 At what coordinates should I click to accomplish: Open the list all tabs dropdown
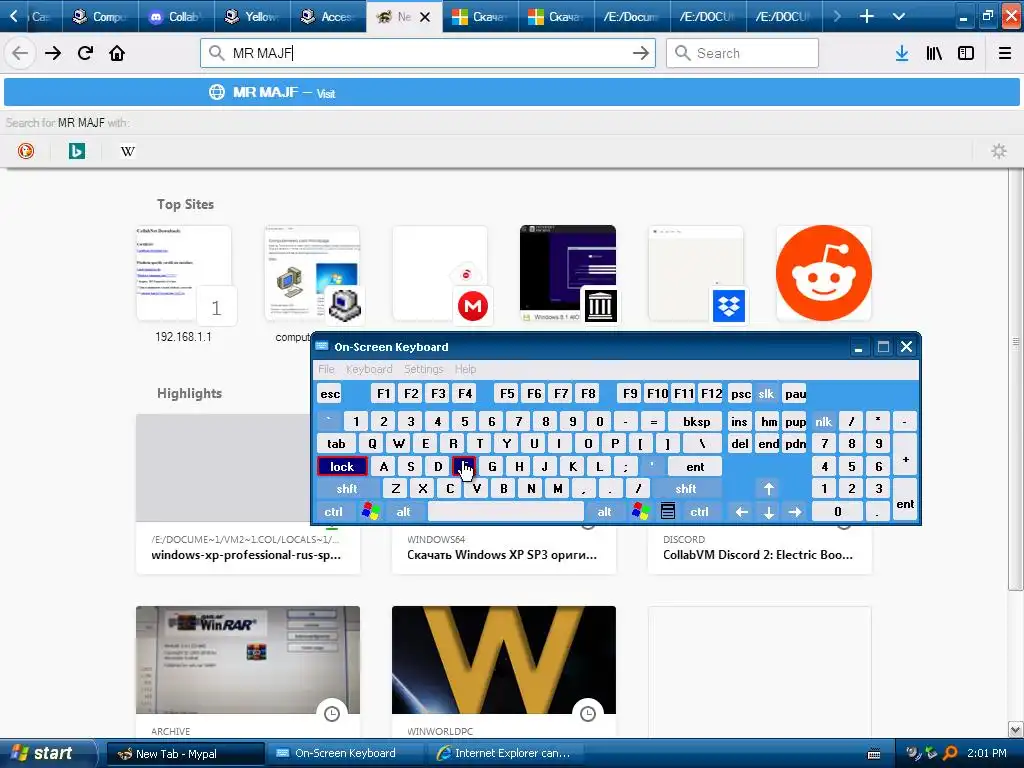pos(899,16)
